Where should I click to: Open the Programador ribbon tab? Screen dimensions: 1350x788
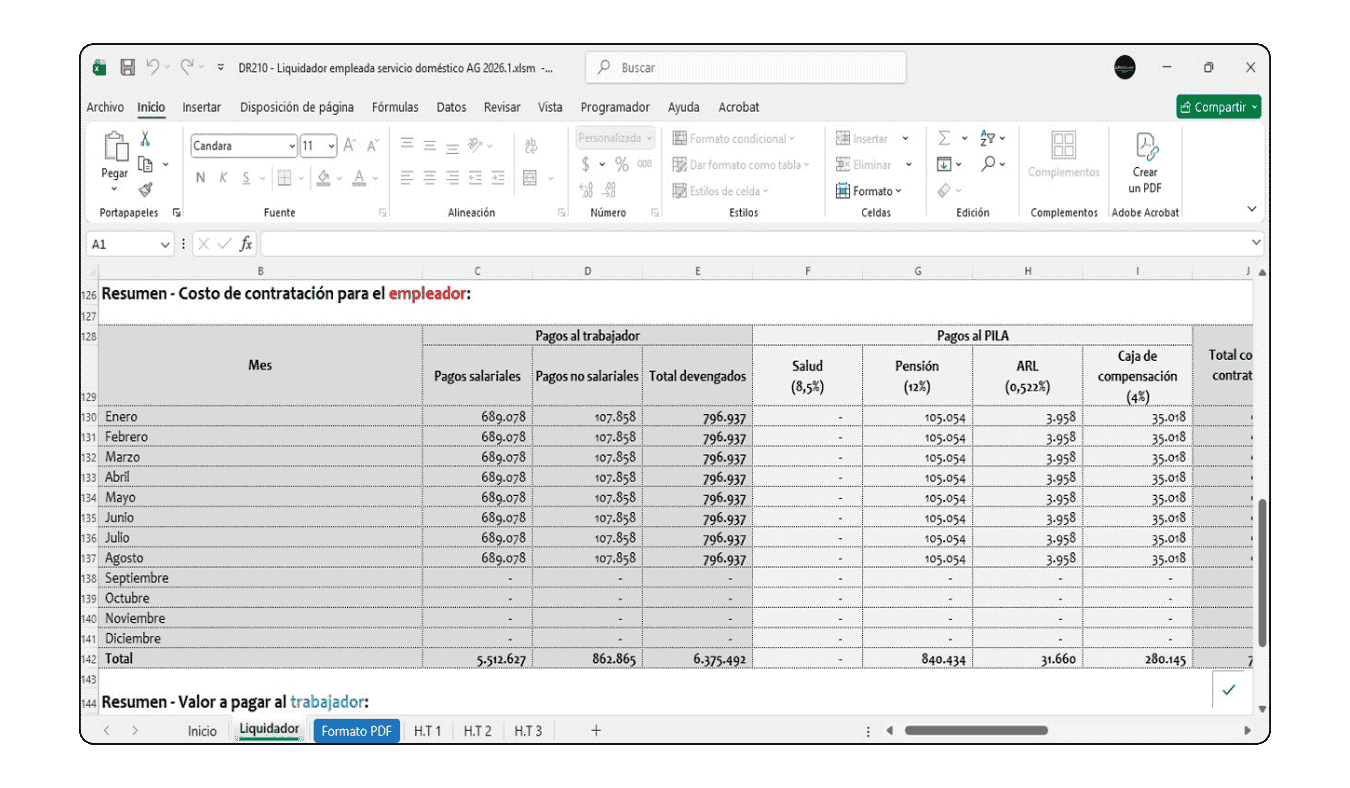click(x=617, y=107)
